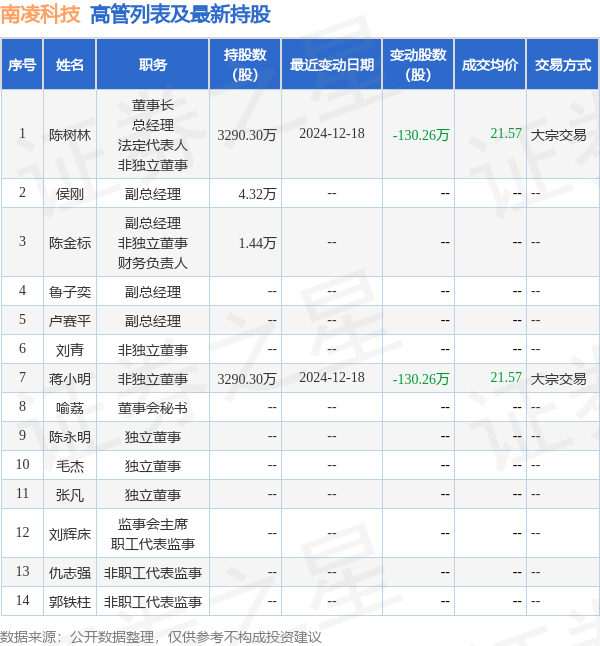This screenshot has width=600, height=646.
Task: Click row number 1
Action: 22,133
